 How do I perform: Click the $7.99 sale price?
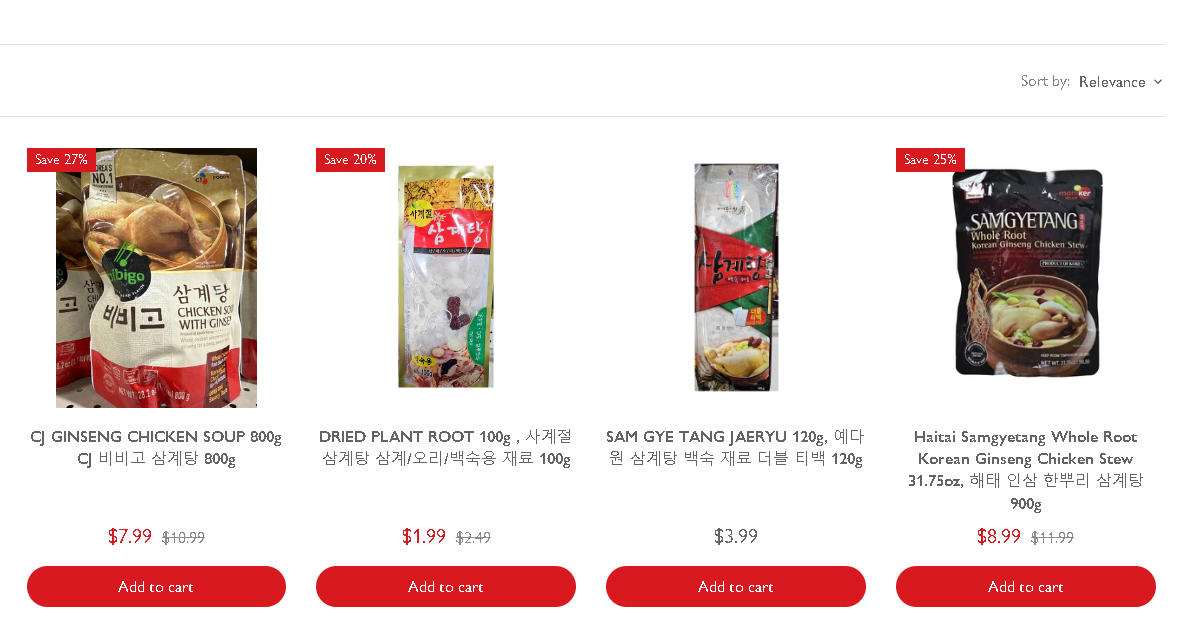pos(130,536)
